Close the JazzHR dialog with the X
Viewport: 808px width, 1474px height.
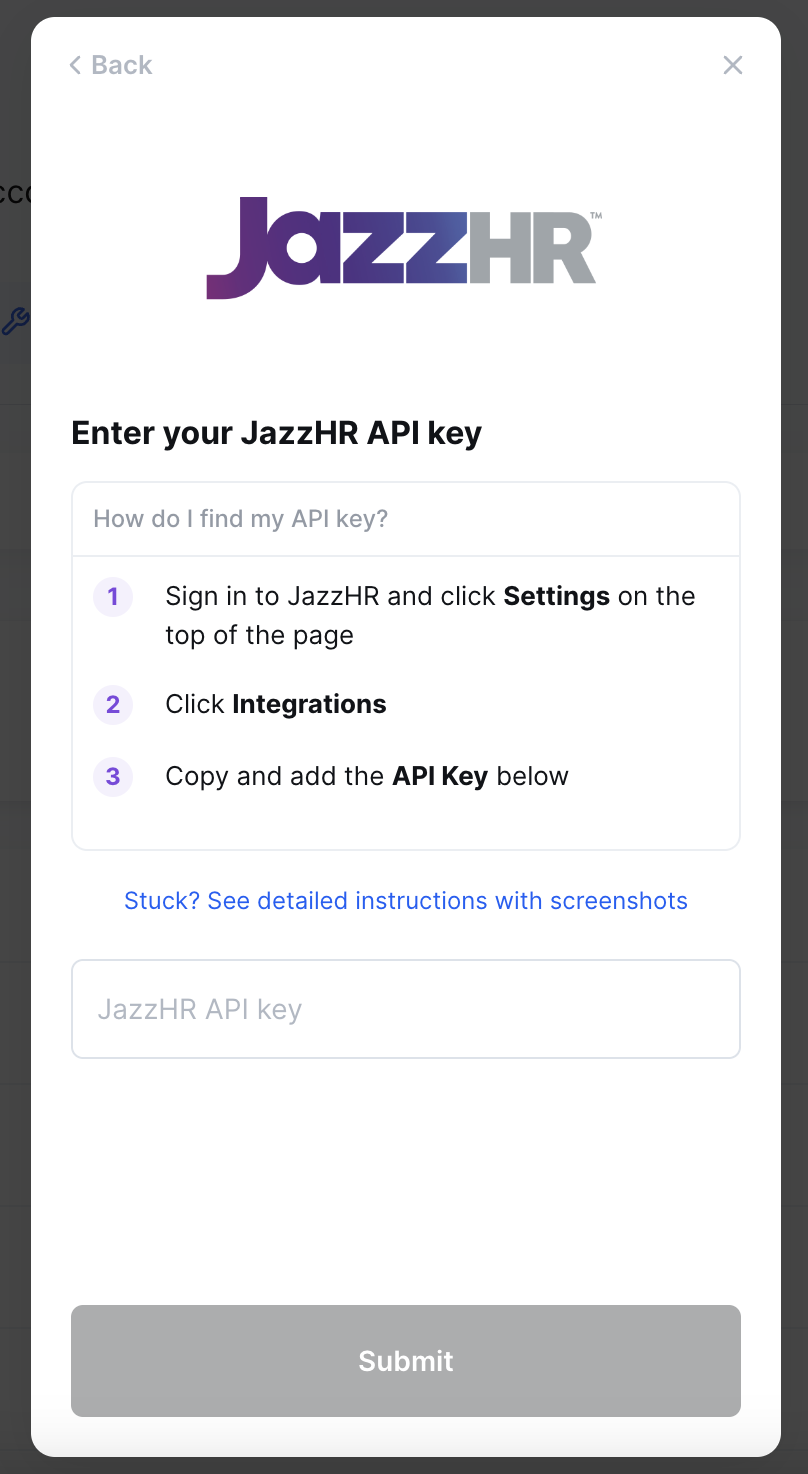point(733,66)
